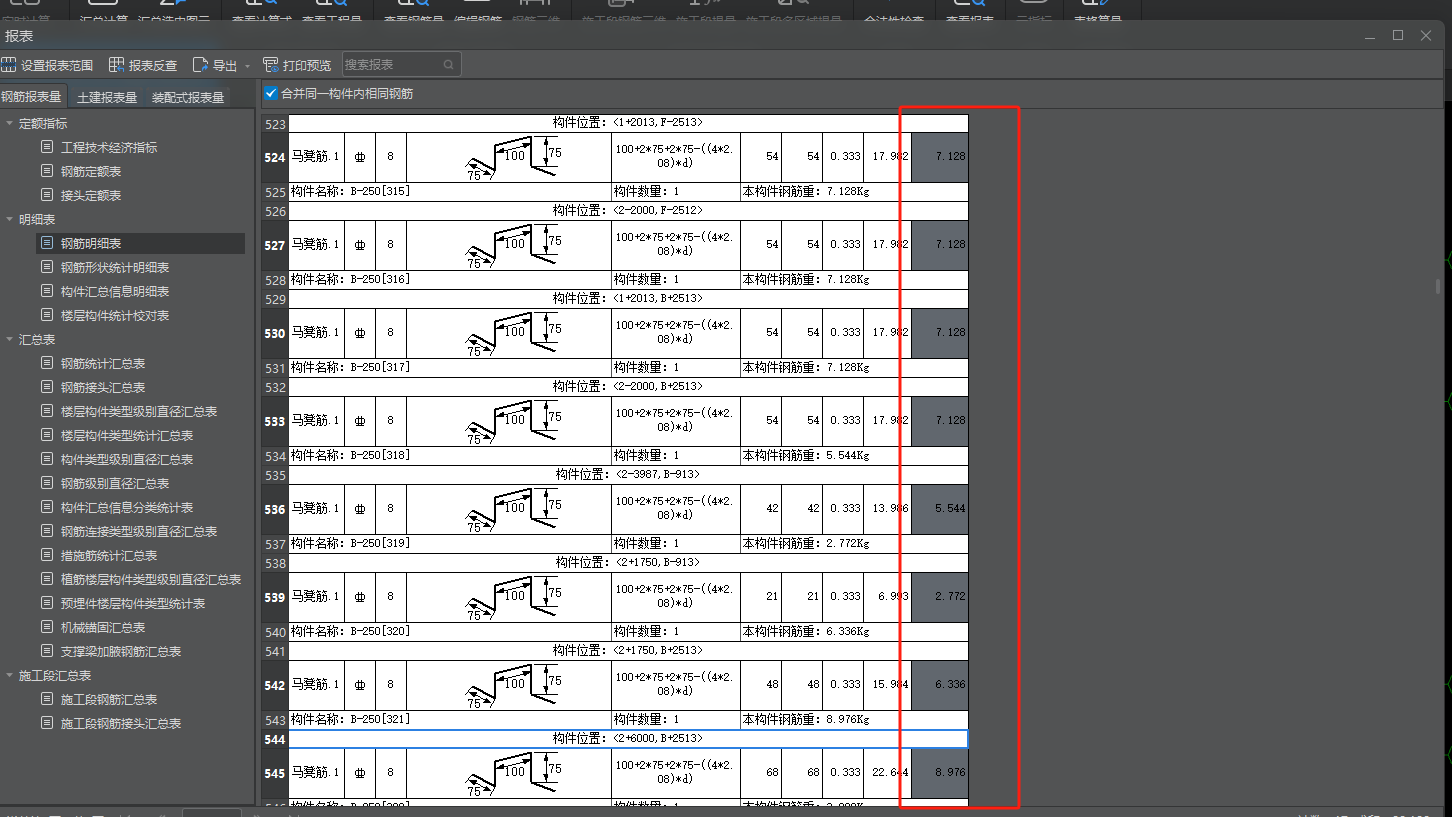
Task: Select row header 542 in the table
Action: coord(275,685)
